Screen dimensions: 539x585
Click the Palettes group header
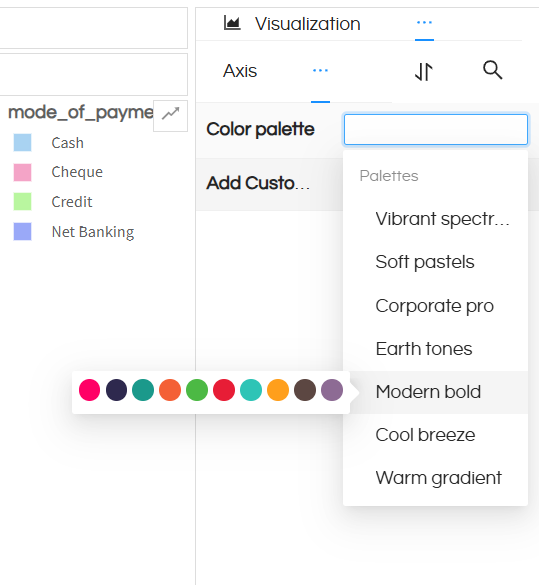click(389, 176)
